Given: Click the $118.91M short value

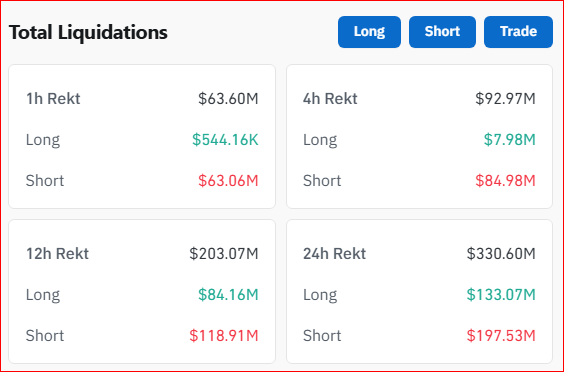Looking at the screenshot, I should click(x=224, y=336).
